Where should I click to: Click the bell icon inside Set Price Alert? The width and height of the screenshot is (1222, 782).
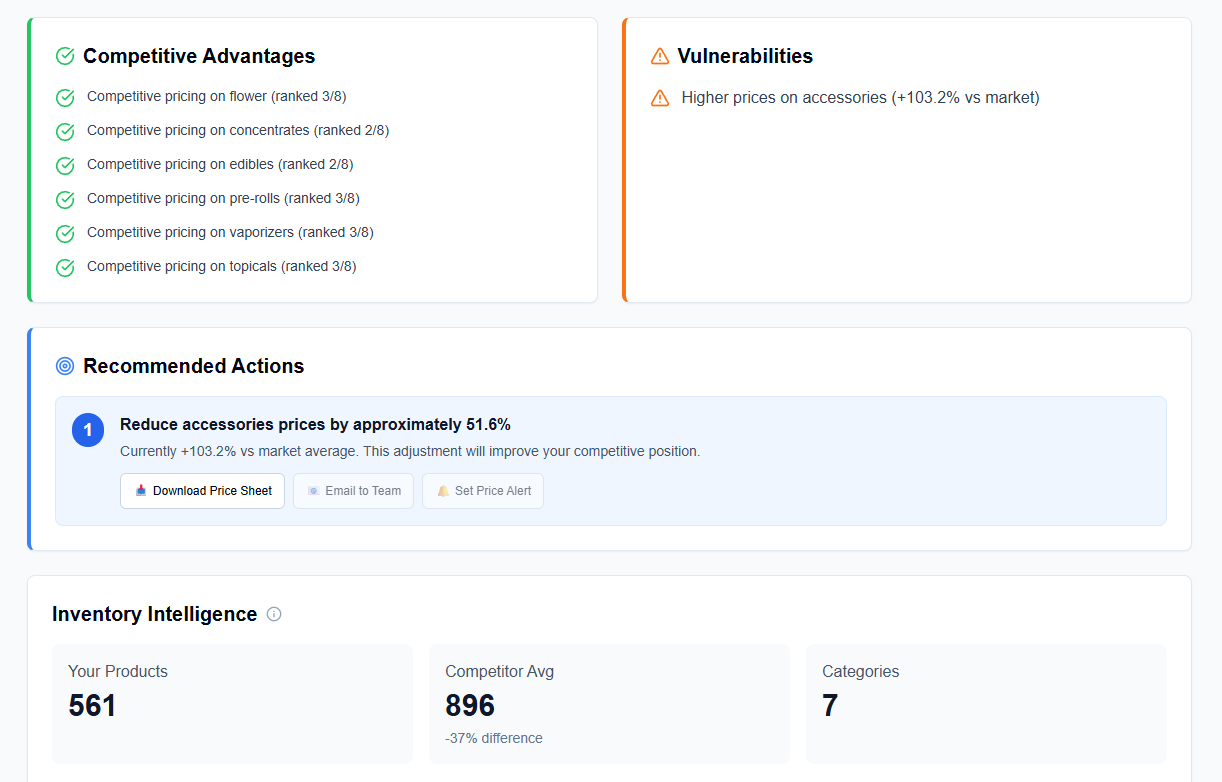coord(441,491)
